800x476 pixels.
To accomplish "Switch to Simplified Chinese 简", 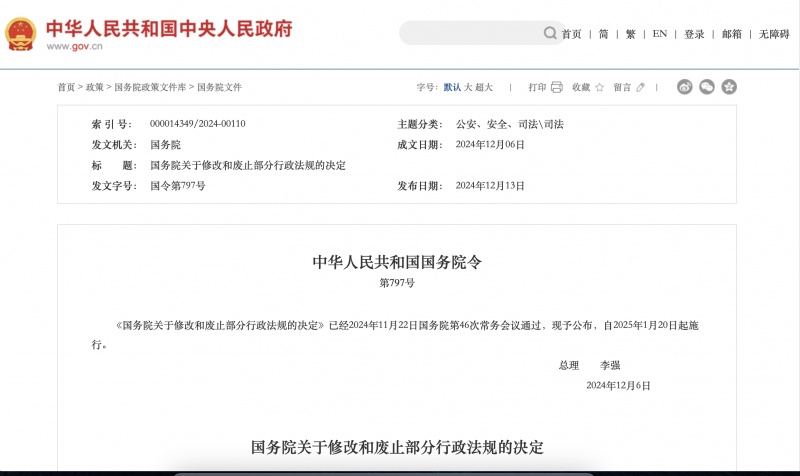I will (x=603, y=34).
